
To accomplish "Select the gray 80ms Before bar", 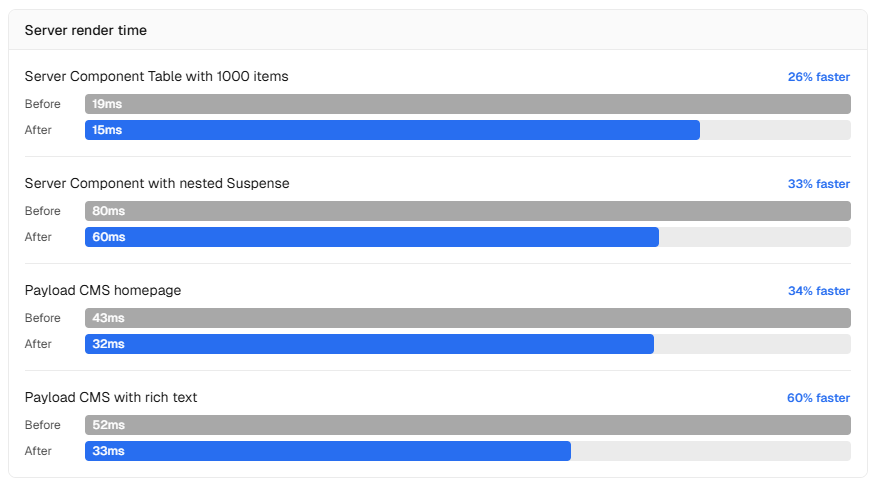I will click(467, 211).
